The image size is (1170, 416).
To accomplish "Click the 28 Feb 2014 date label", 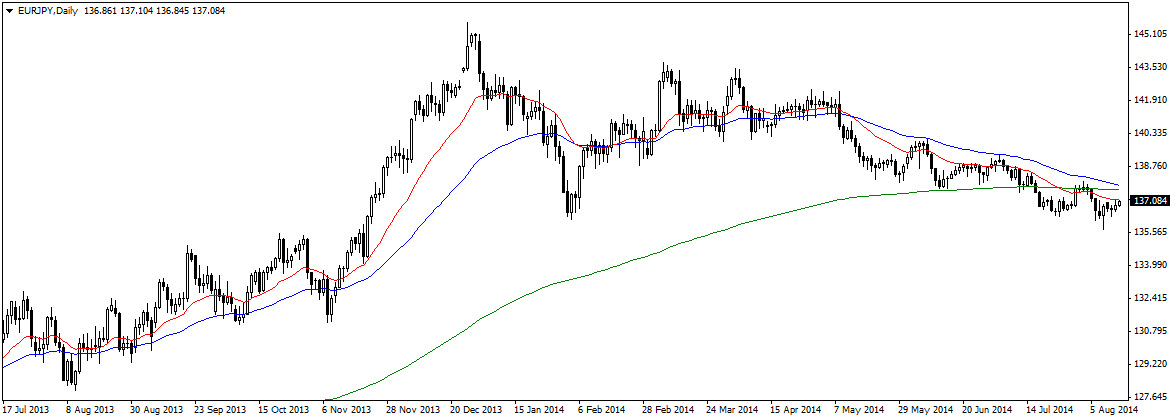I will (669, 409).
